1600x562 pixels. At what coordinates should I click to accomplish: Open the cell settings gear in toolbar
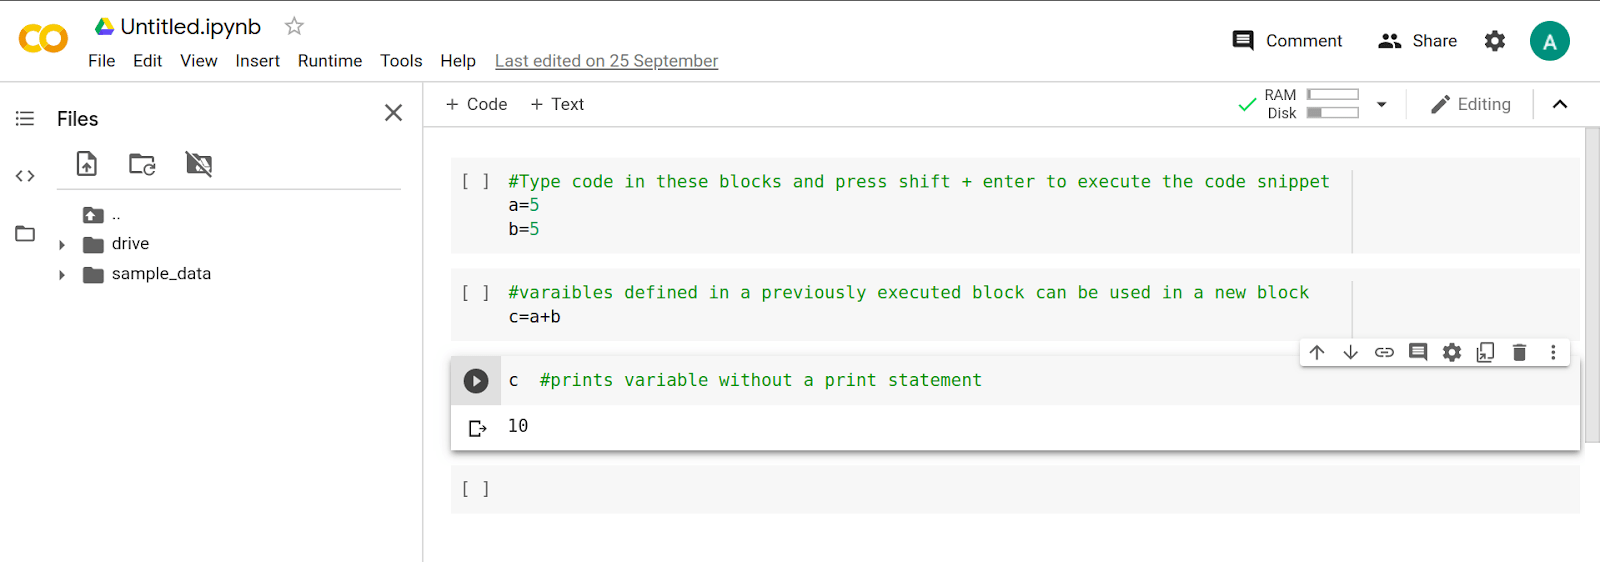[1452, 352]
